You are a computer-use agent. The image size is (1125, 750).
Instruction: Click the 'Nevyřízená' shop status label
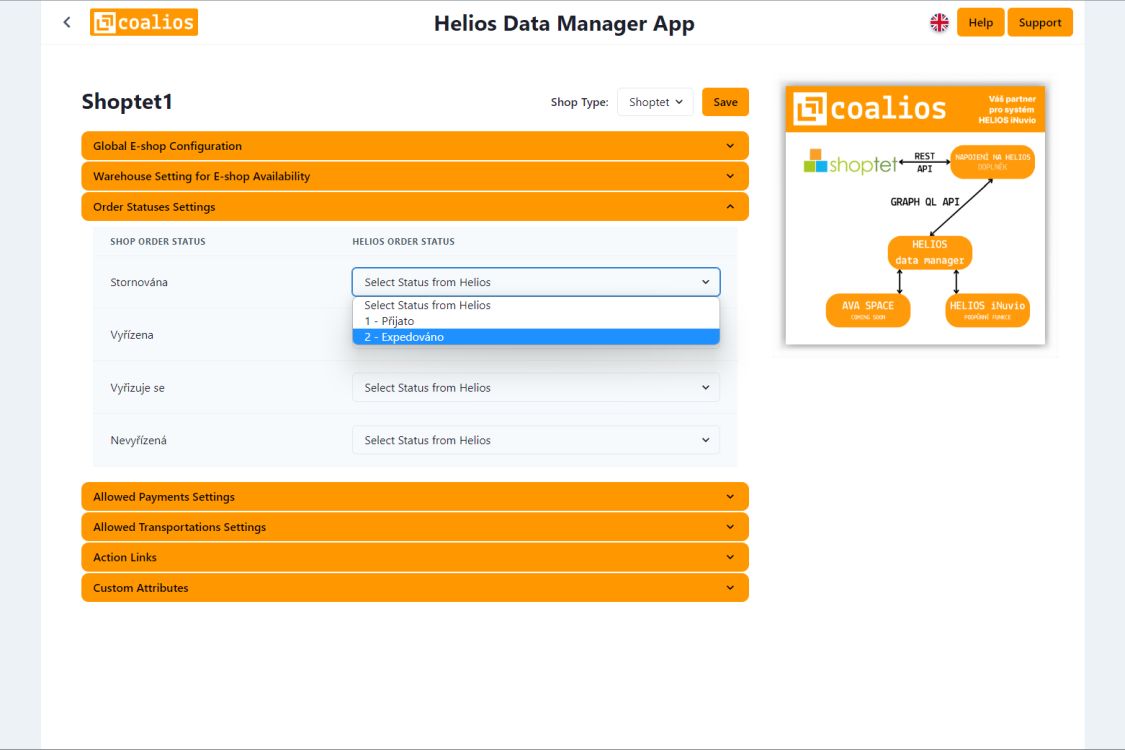coord(138,441)
